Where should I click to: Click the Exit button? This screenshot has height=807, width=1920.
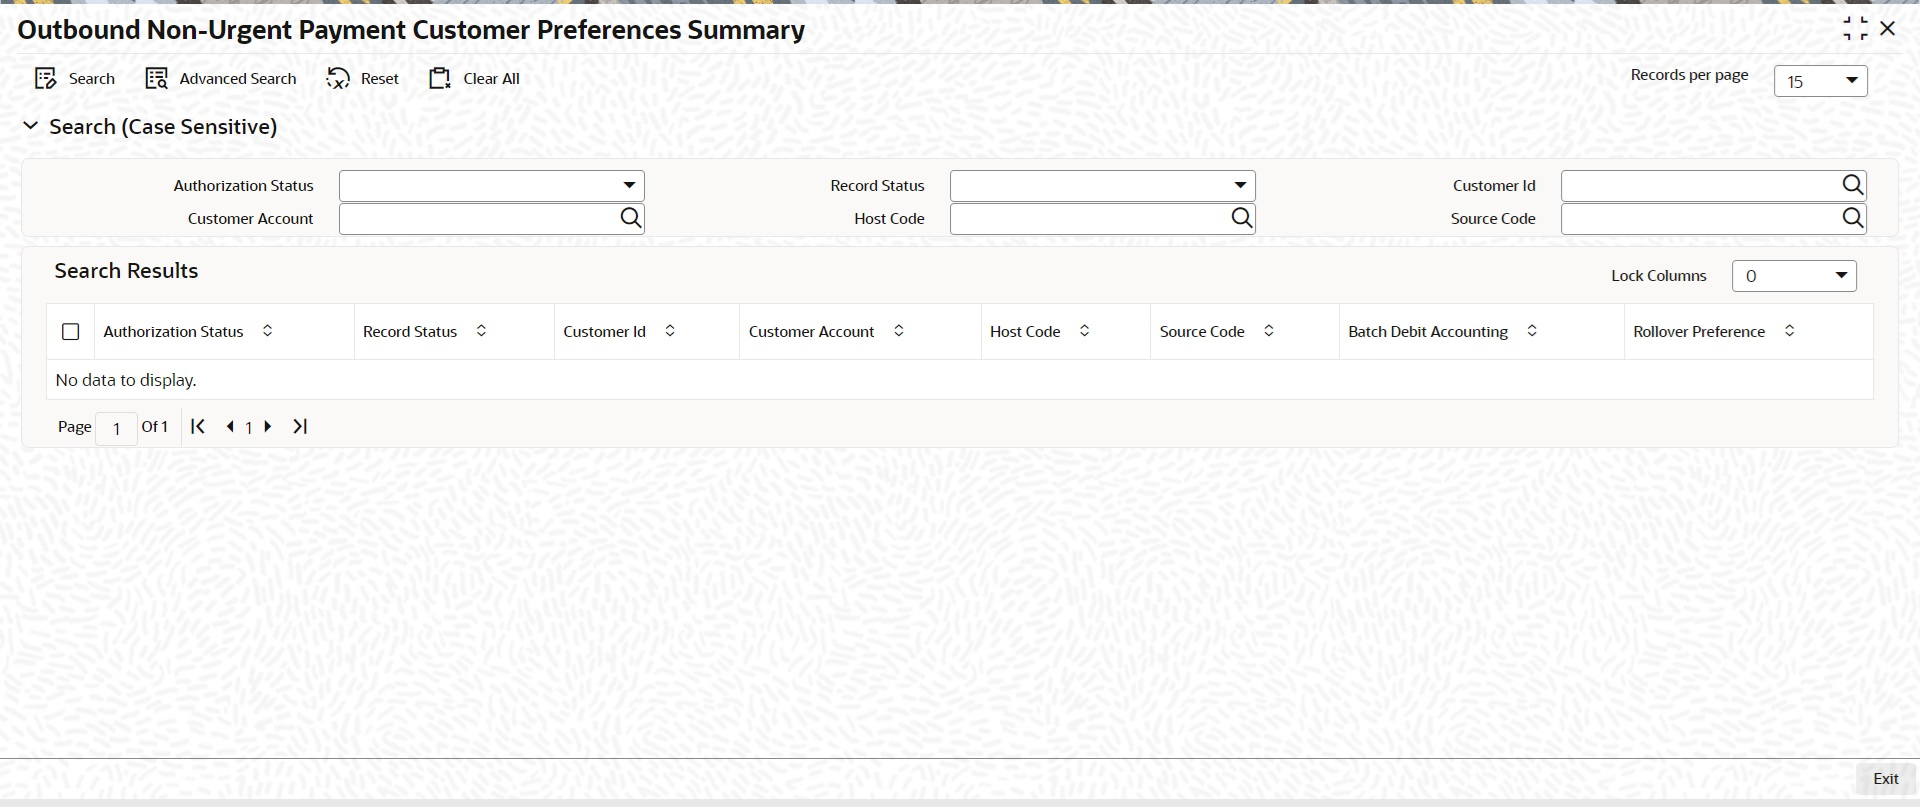pyautogui.click(x=1885, y=779)
